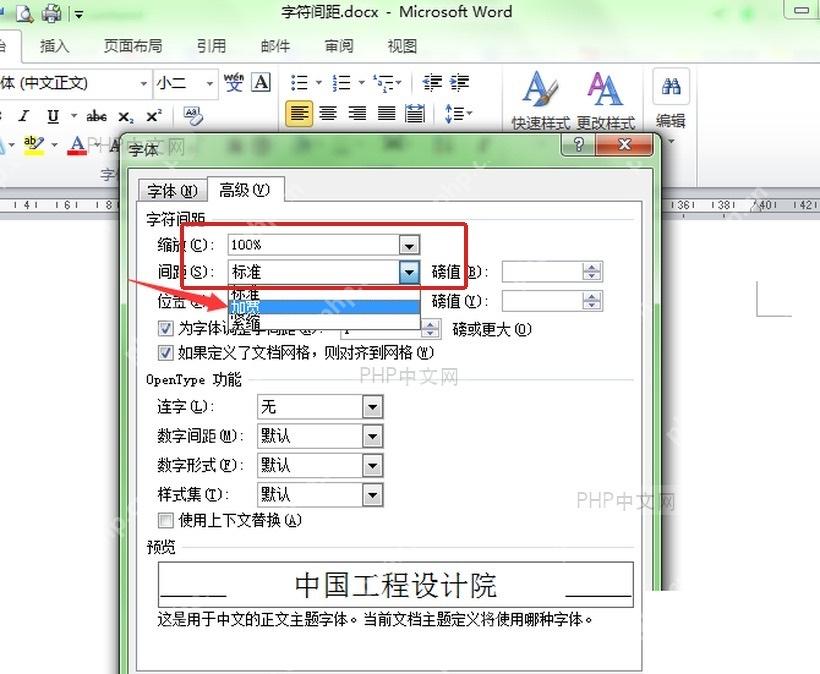This screenshot has width=820, height=674.
Task: Expand the 样式集(T) dropdown
Action: click(372, 495)
